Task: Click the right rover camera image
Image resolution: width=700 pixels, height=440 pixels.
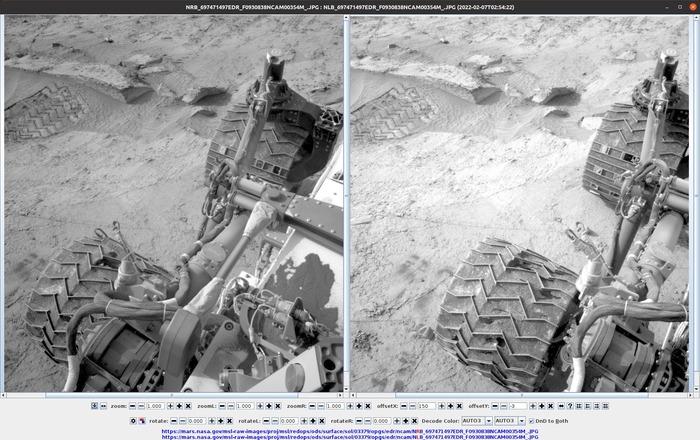Action: click(520, 205)
